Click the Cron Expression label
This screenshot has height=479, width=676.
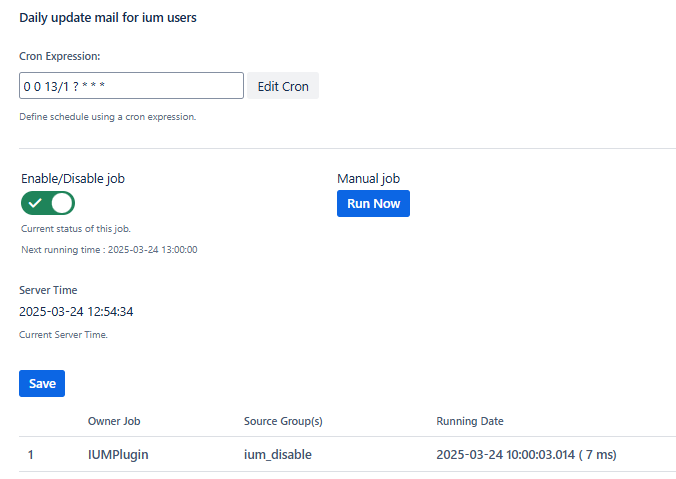60,56
